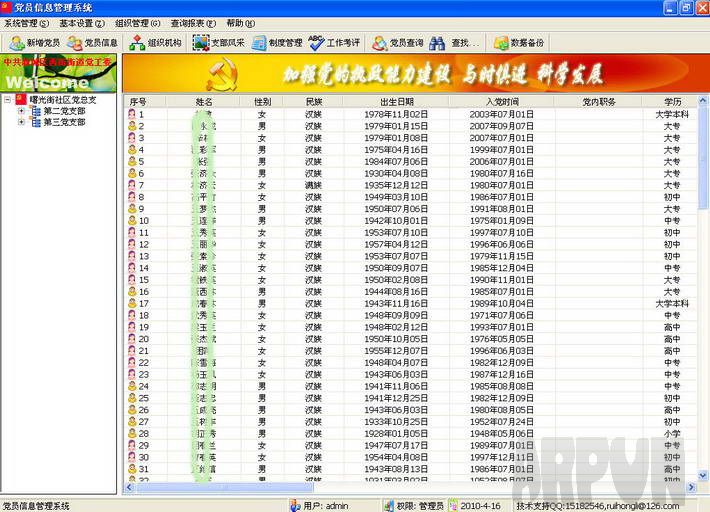
Task: Click the 新增党员 toolbar icon
Action: tap(34, 43)
